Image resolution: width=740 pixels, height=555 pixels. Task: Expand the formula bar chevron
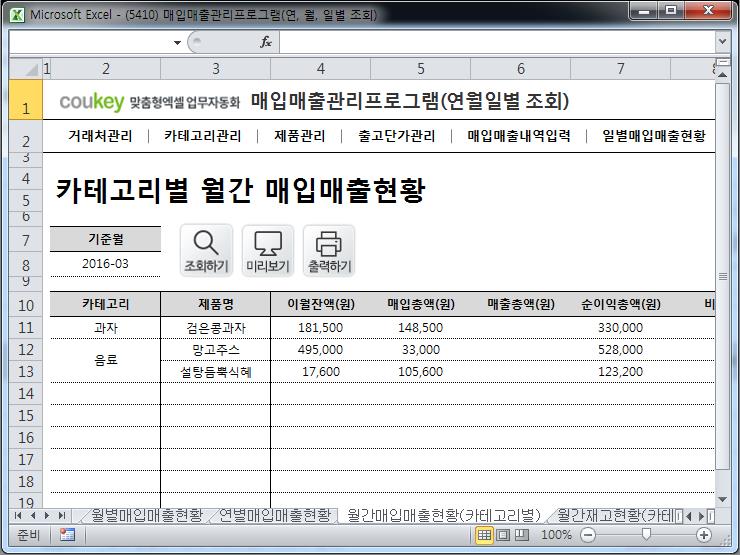722,42
